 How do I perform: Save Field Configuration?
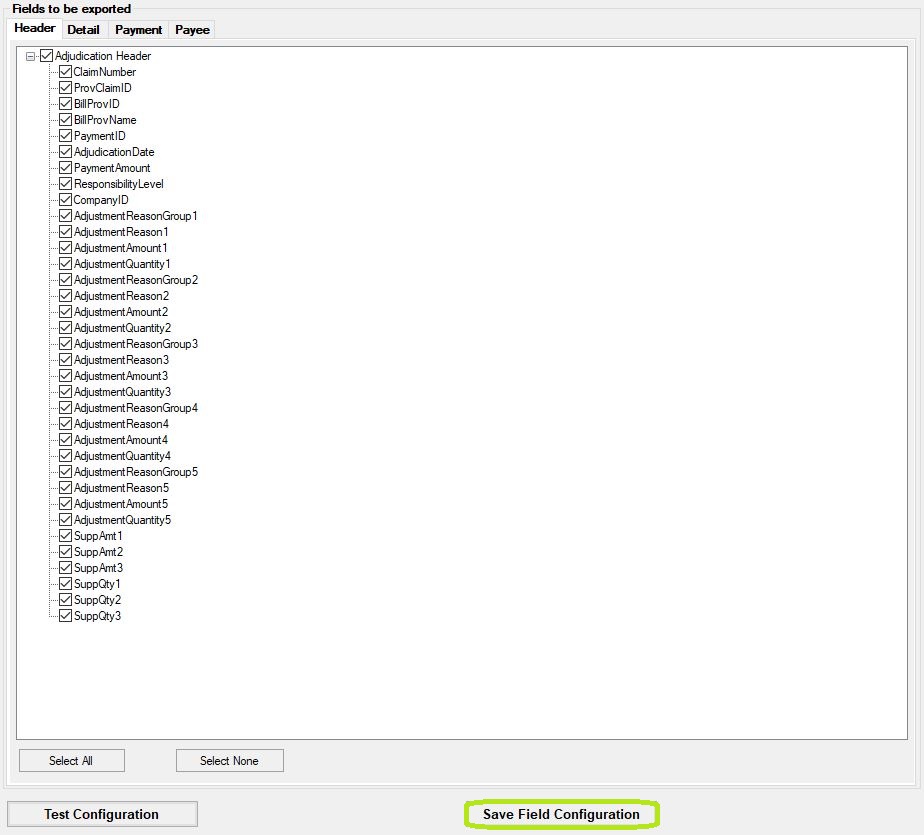[x=561, y=814]
